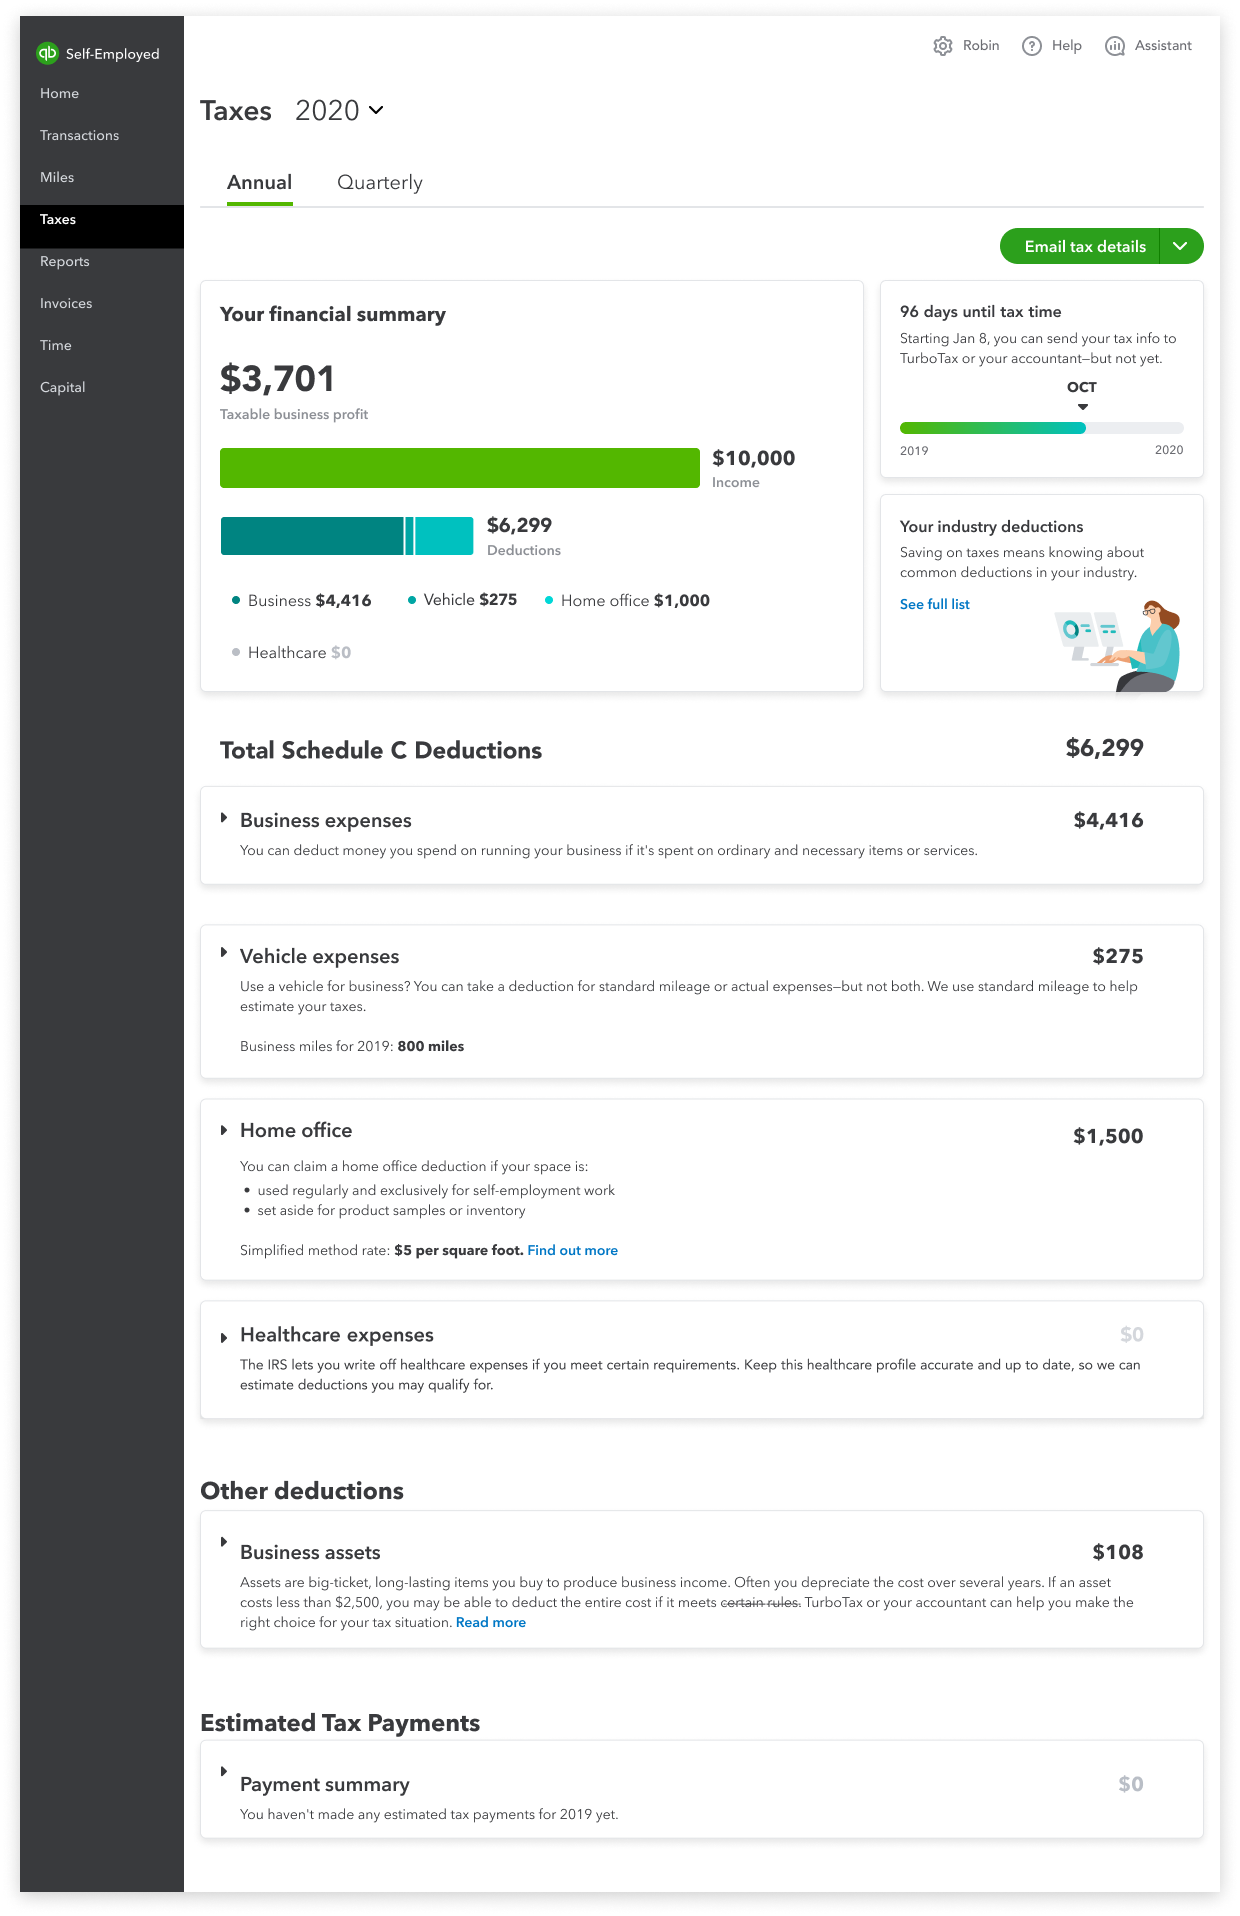The height and width of the screenshot is (1916, 1240).
Task: Click the Read more link
Action: coord(491,1622)
